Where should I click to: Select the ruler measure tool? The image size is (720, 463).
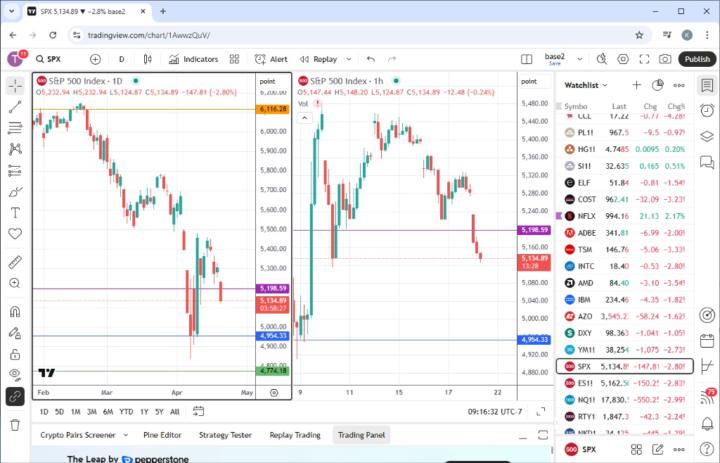[x=15, y=262]
